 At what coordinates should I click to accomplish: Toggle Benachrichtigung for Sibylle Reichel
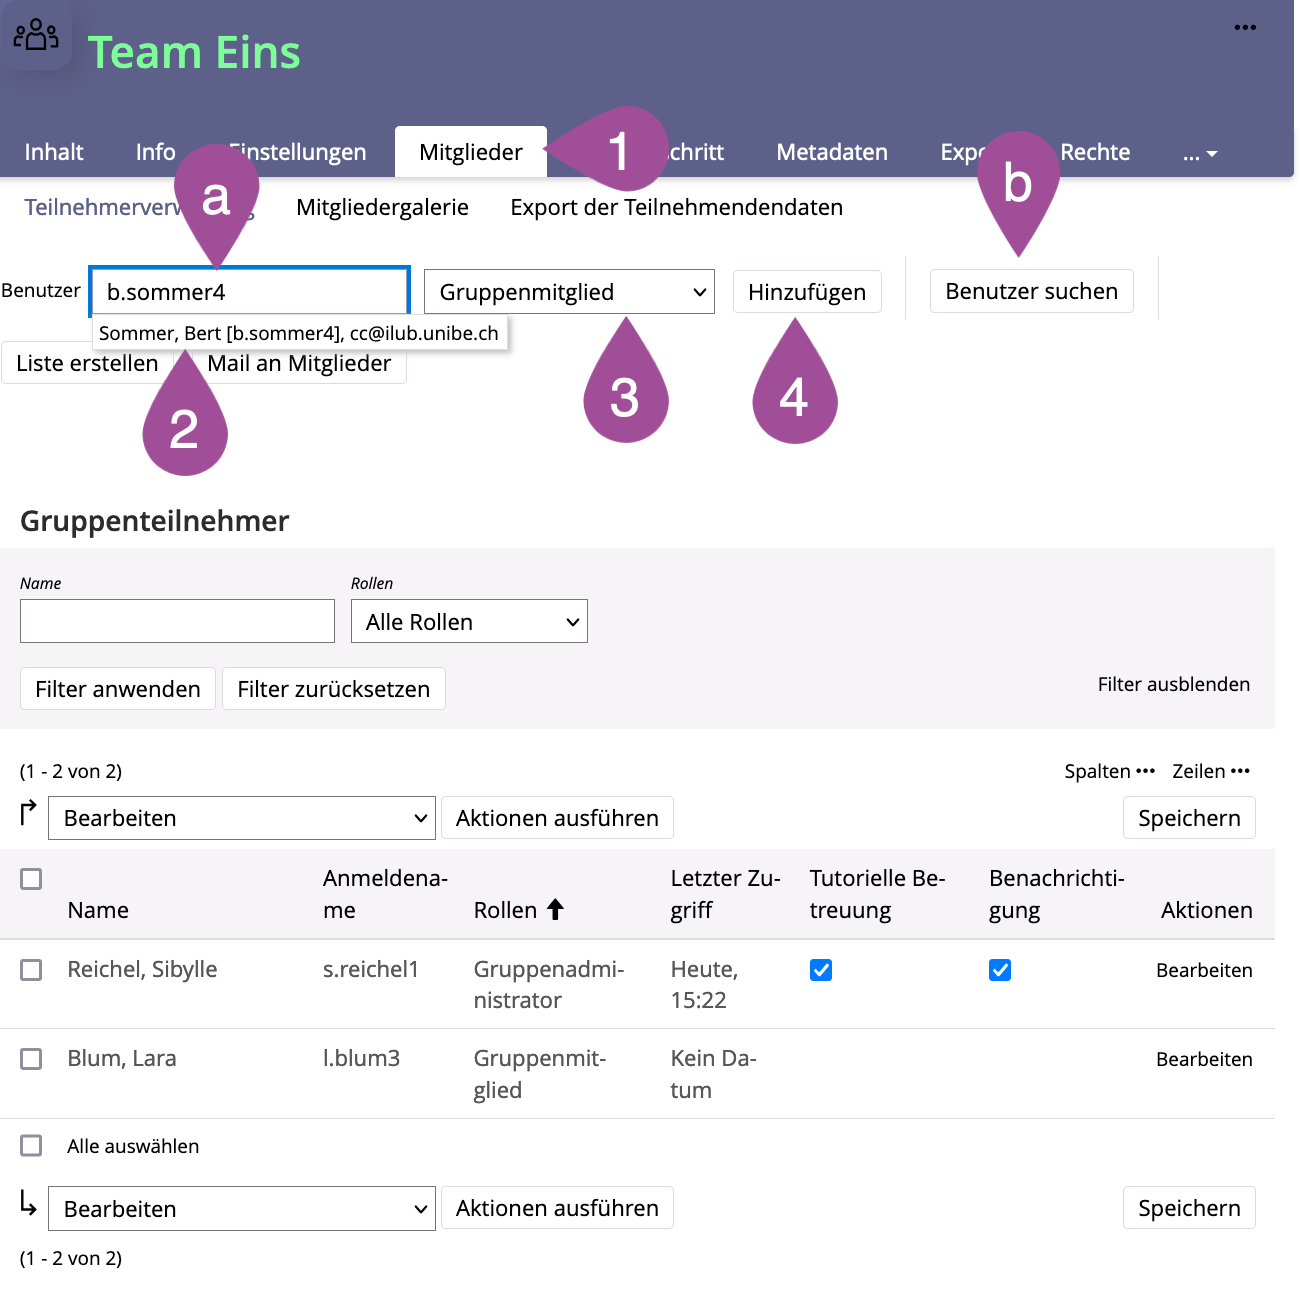coord(1000,970)
